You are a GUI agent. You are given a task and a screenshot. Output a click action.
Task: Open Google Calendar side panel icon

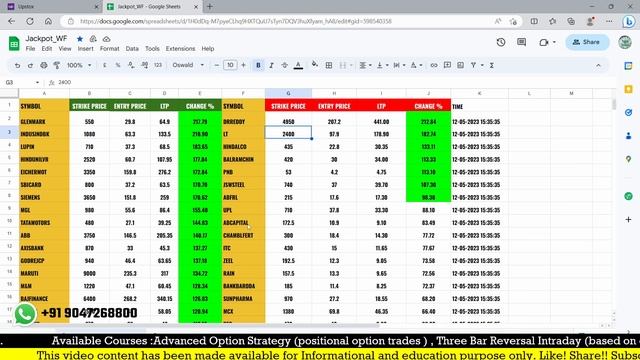point(628,66)
